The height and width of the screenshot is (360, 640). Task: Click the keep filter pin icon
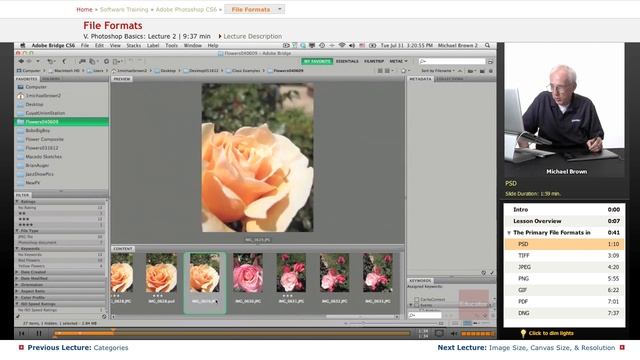click(18, 316)
